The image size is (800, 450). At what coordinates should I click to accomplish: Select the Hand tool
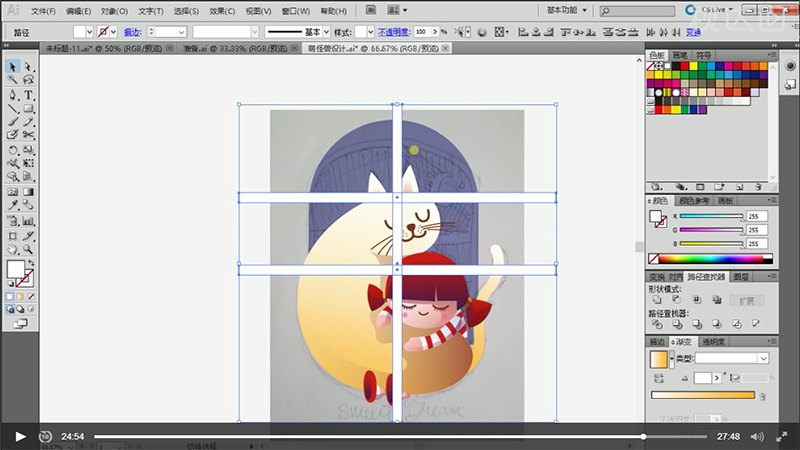[13, 249]
